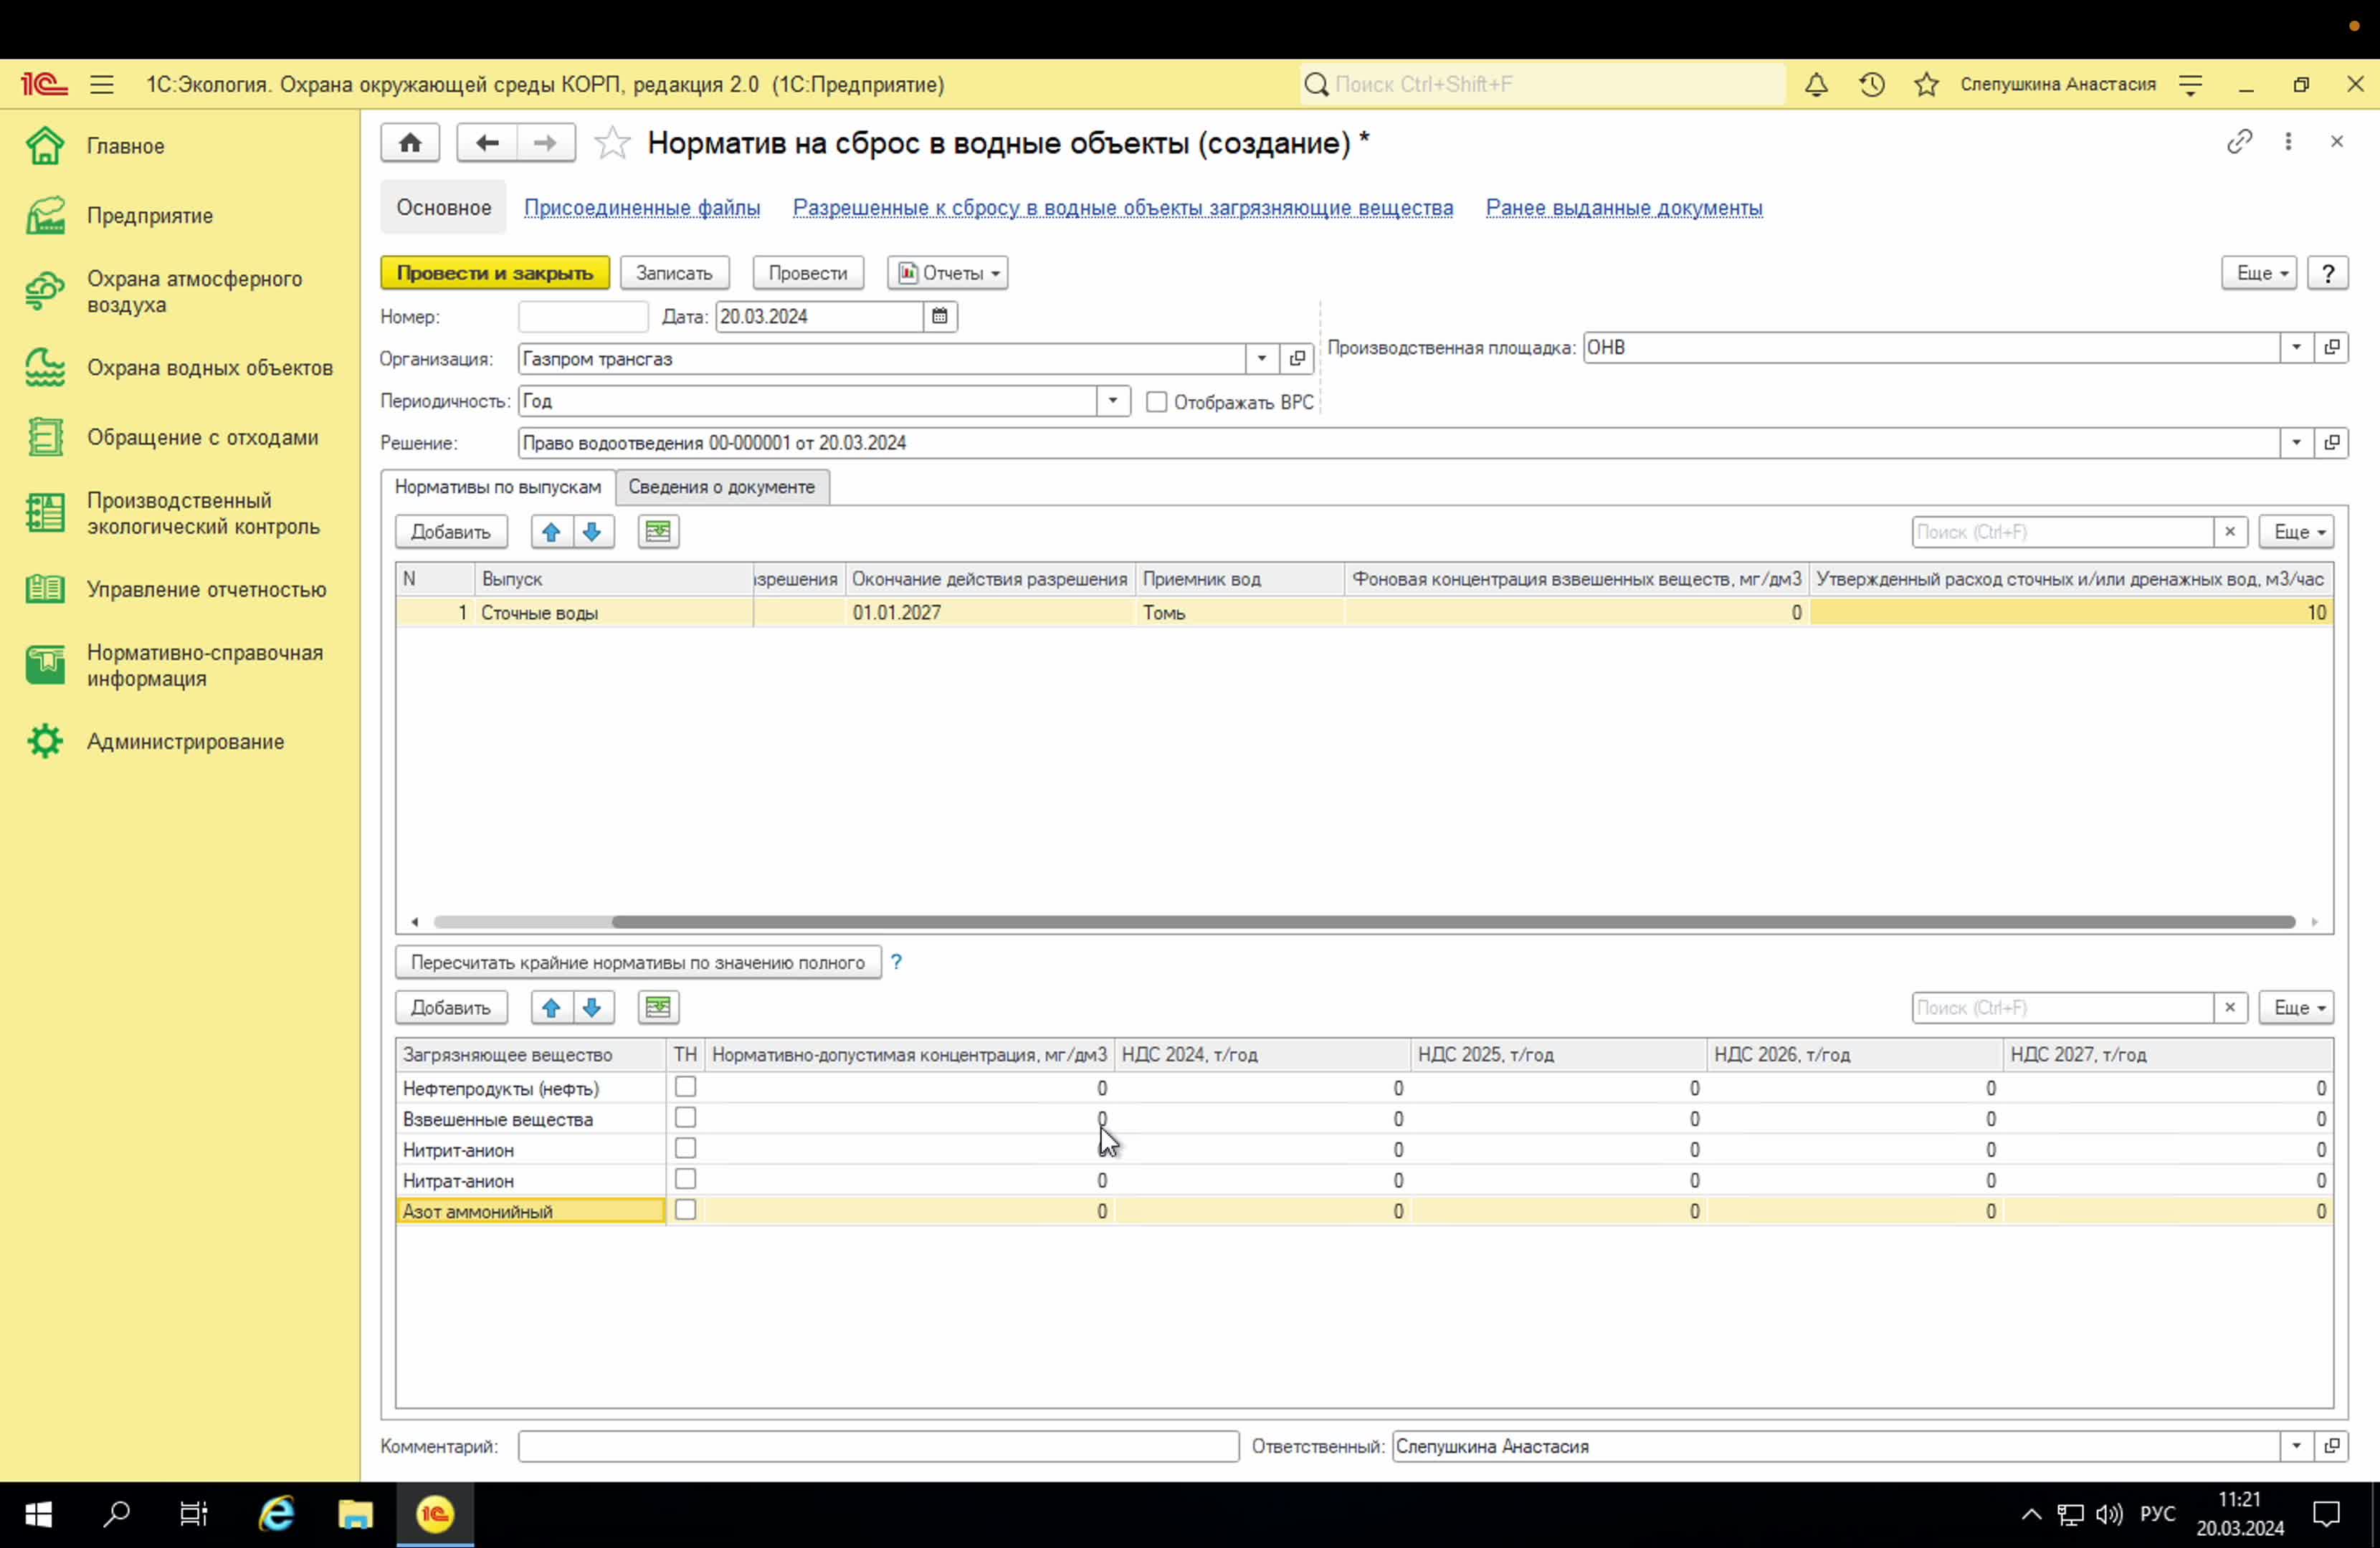
Task: Select the Нормативы по выпускам tab
Action: 498,487
